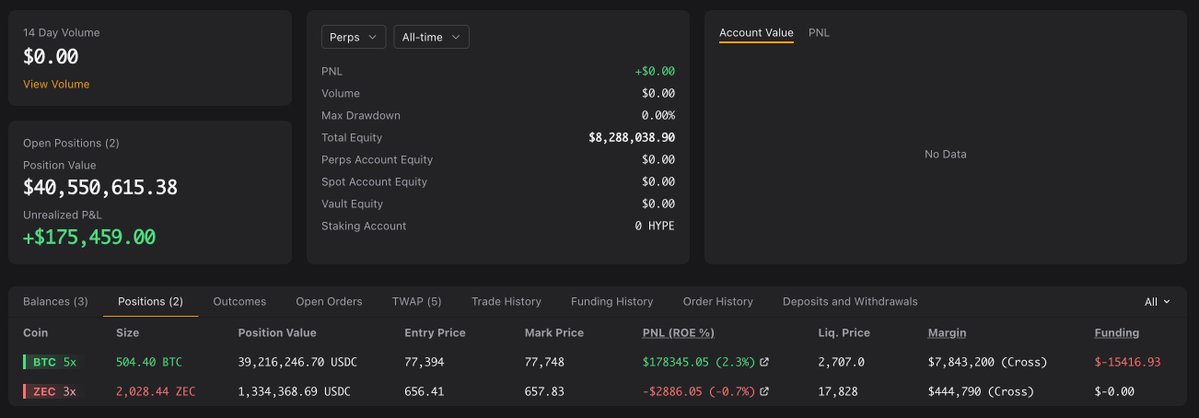1199x418 pixels.
Task: Switch to the Account Value chart tab
Action: click(x=756, y=33)
